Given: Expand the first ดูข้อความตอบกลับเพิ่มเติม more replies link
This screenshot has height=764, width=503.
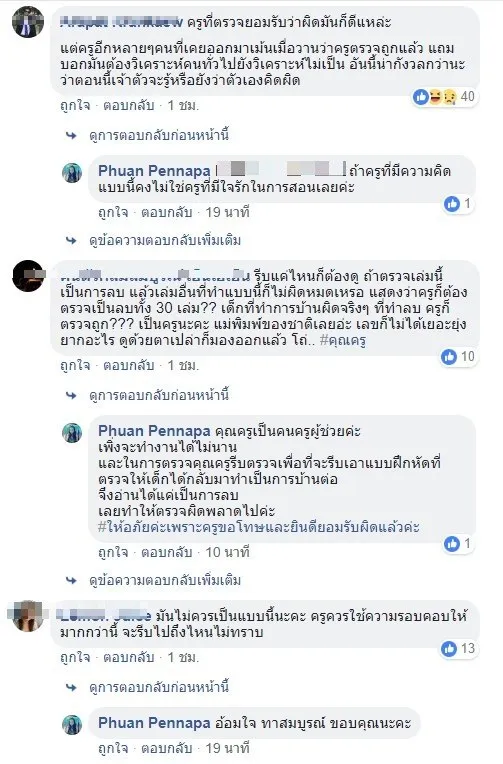Looking at the screenshot, I should pyautogui.click(x=165, y=240).
